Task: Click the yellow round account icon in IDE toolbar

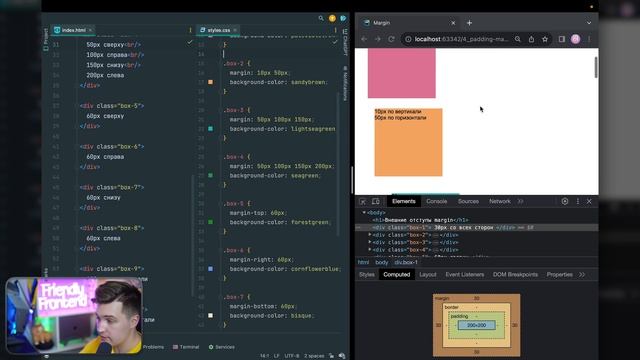Action: pos(332,18)
